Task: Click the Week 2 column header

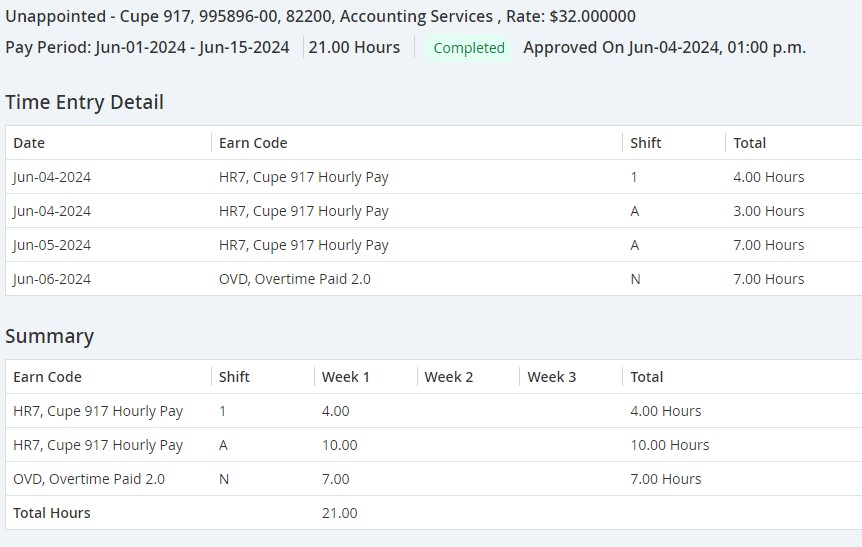Action: 449,377
